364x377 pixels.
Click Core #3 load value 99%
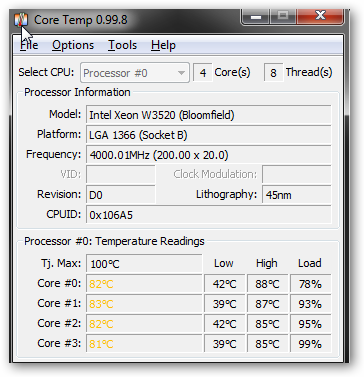(311, 344)
